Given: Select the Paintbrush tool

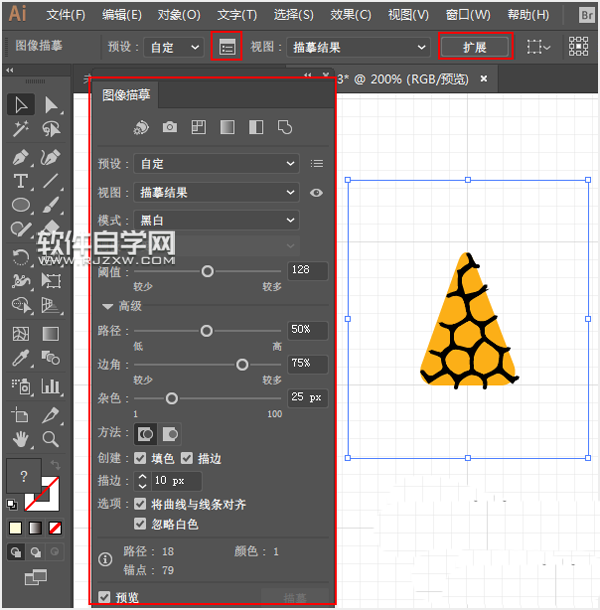Looking at the screenshot, I should click(x=51, y=205).
